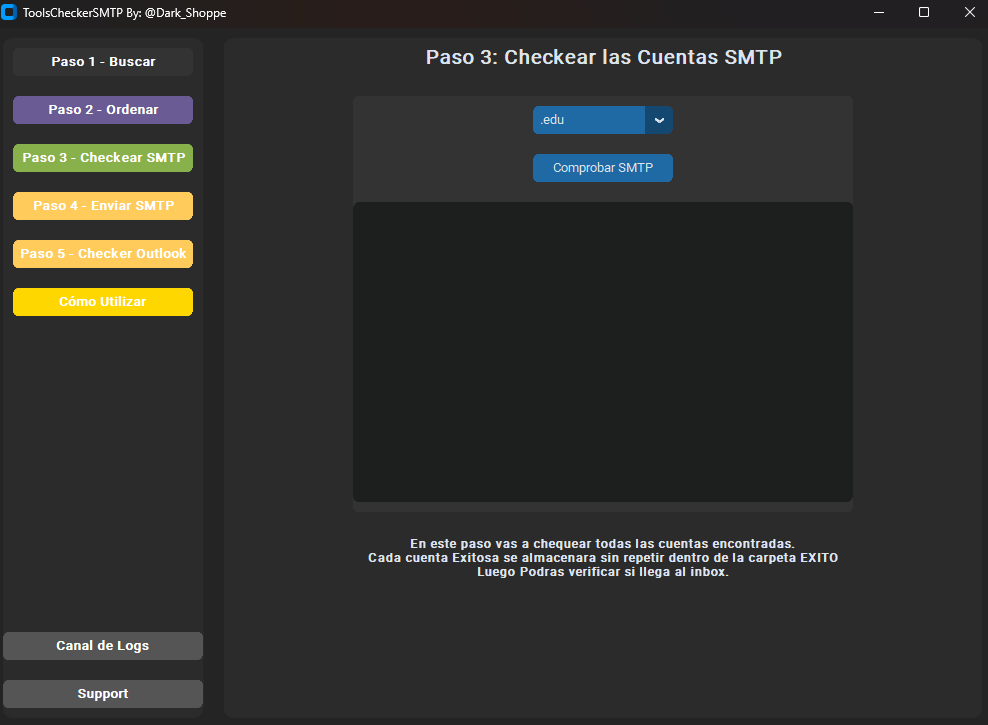Select Paso 3 - Checkear SMTP
The width and height of the screenshot is (988, 725).
102,158
